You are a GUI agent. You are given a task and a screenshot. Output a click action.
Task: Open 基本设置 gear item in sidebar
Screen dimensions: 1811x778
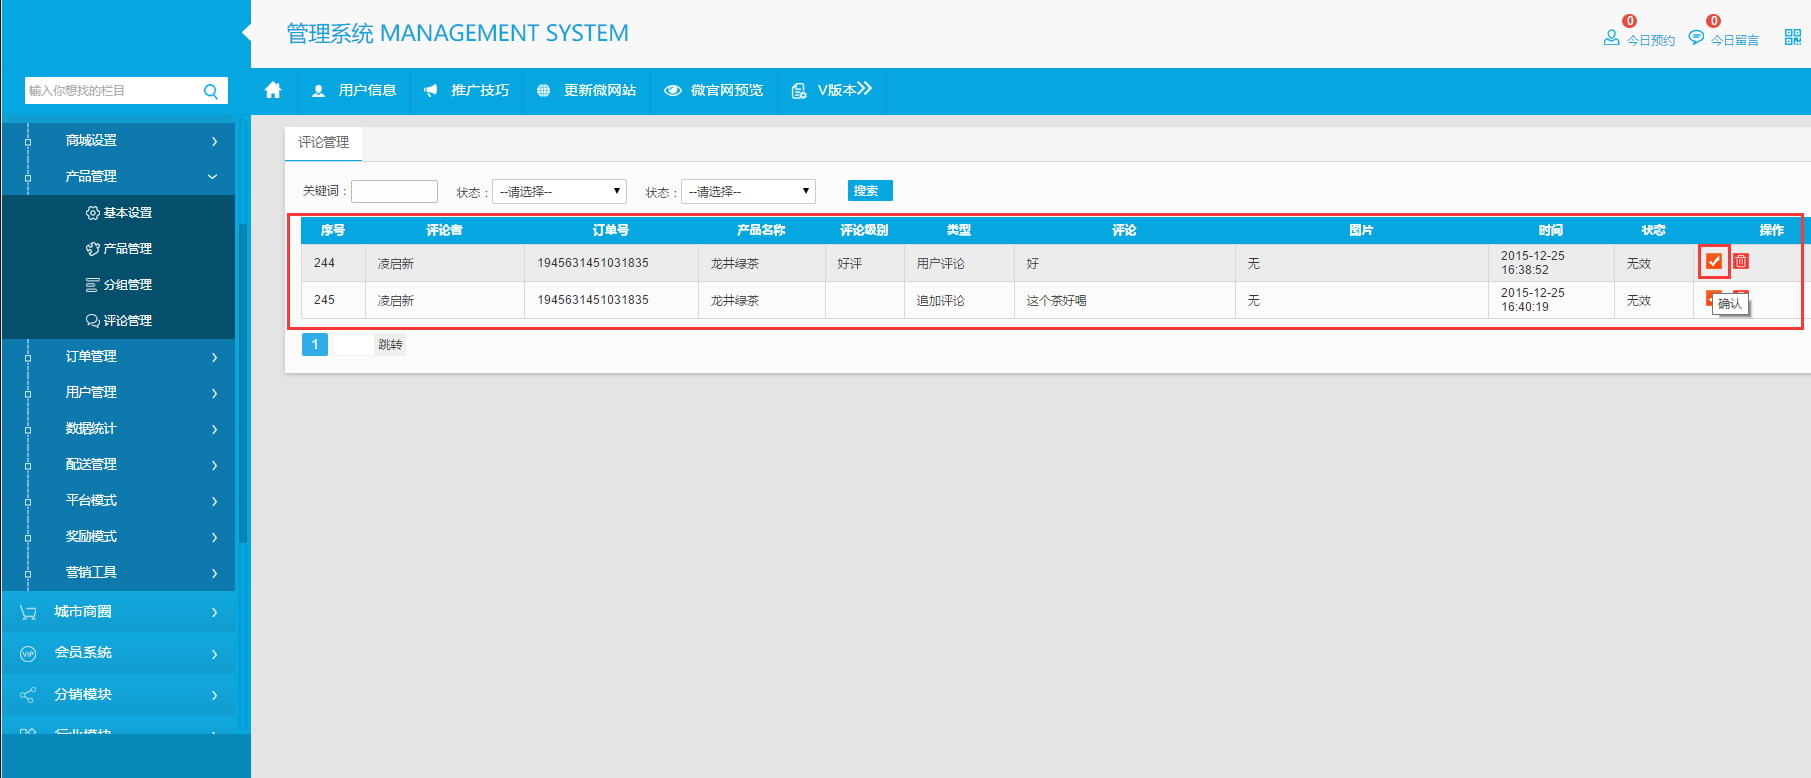[x=119, y=213]
